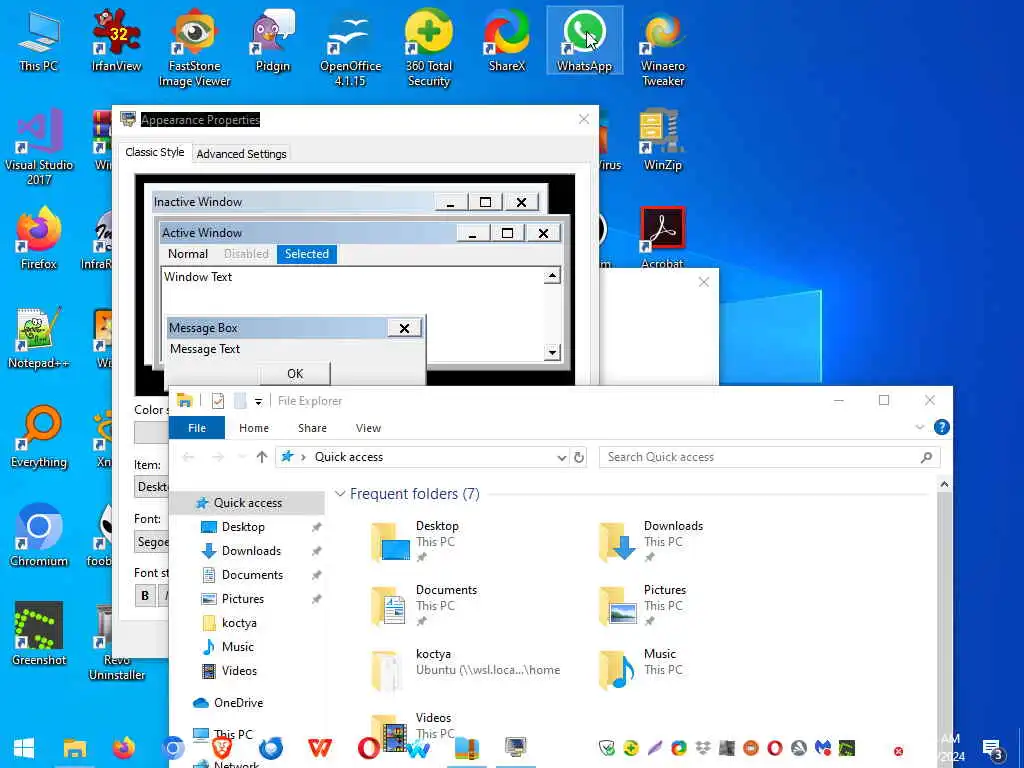Open the File menu in File Explorer
This screenshot has width=1024, height=768.
pos(197,428)
